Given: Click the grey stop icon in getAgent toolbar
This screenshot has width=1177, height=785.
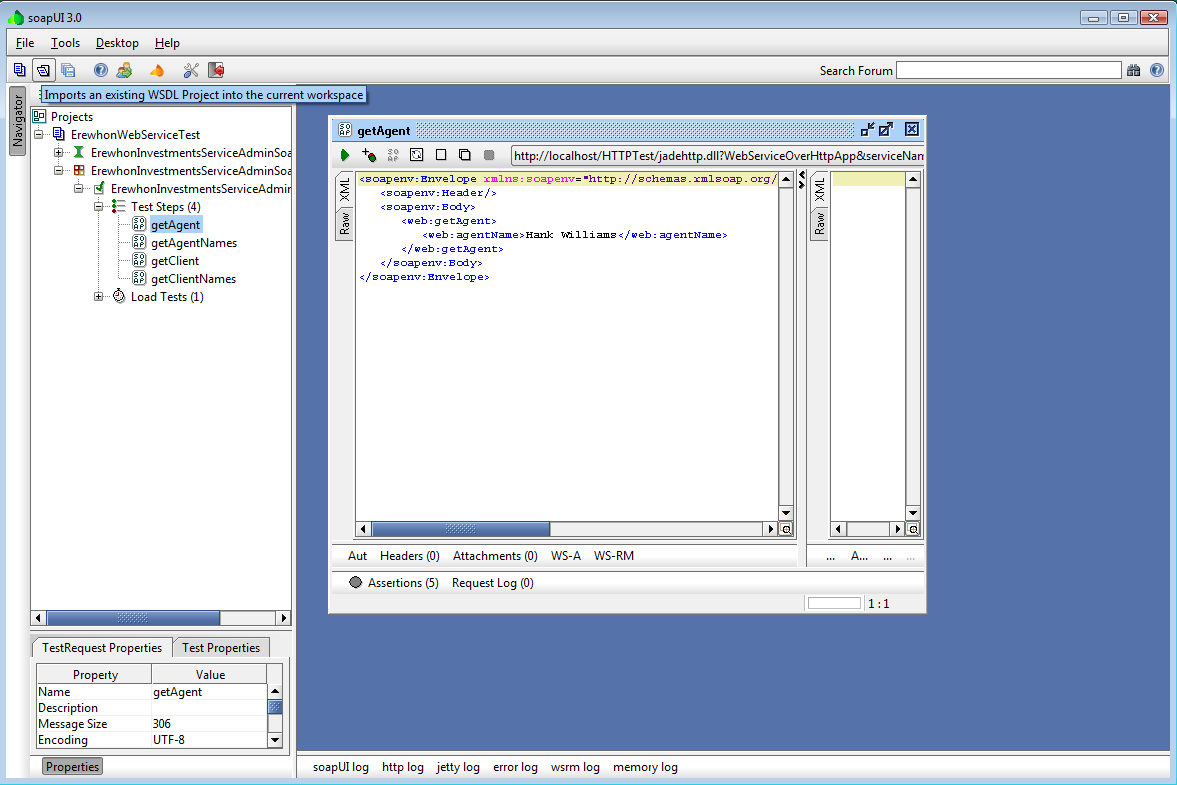Looking at the screenshot, I should point(489,155).
